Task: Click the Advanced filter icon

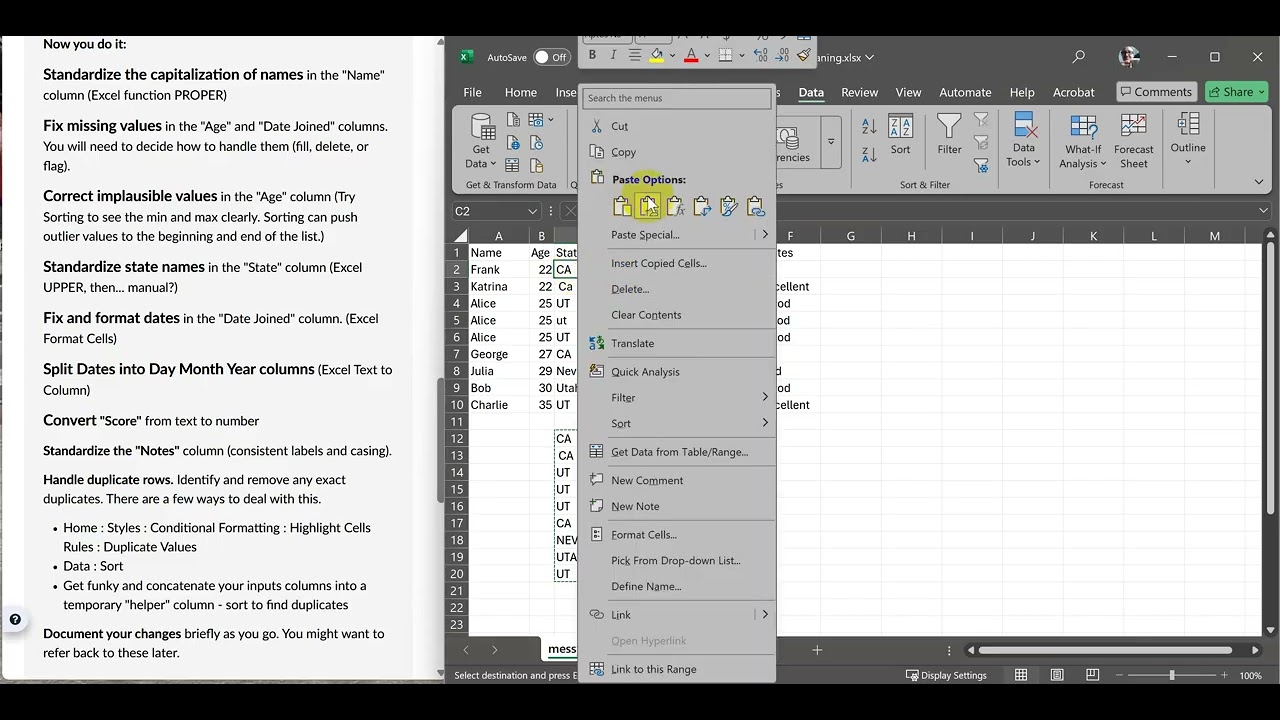Action: tap(981, 166)
